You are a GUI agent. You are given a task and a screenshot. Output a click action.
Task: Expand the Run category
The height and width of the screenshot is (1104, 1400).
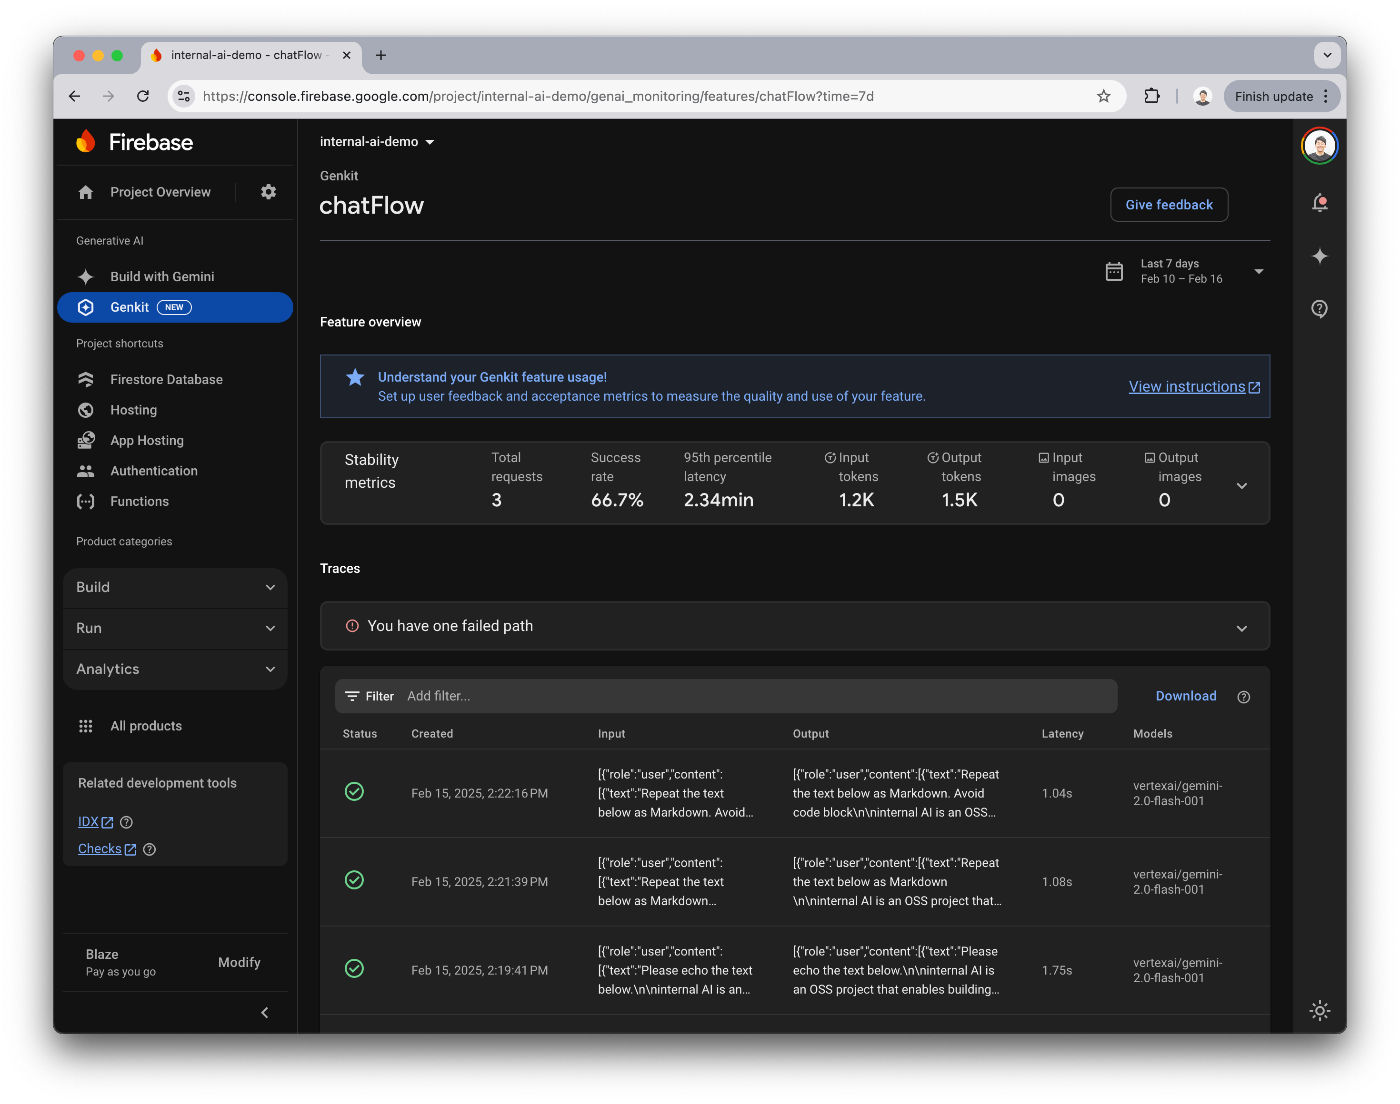[x=175, y=629]
